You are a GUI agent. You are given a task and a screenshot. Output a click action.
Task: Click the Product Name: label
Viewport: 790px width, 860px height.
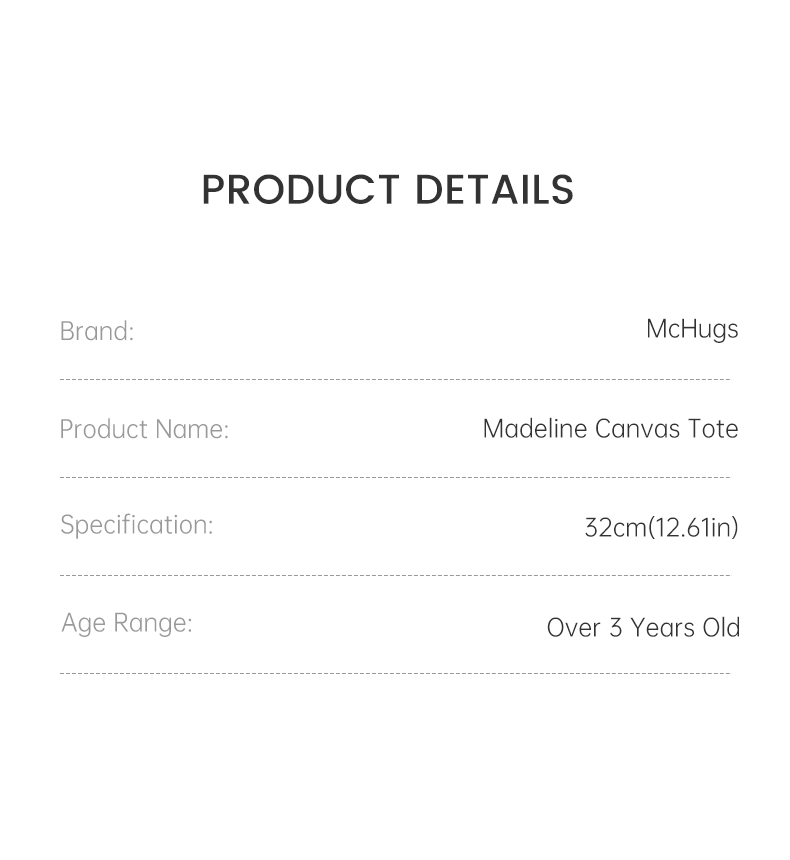point(144,429)
